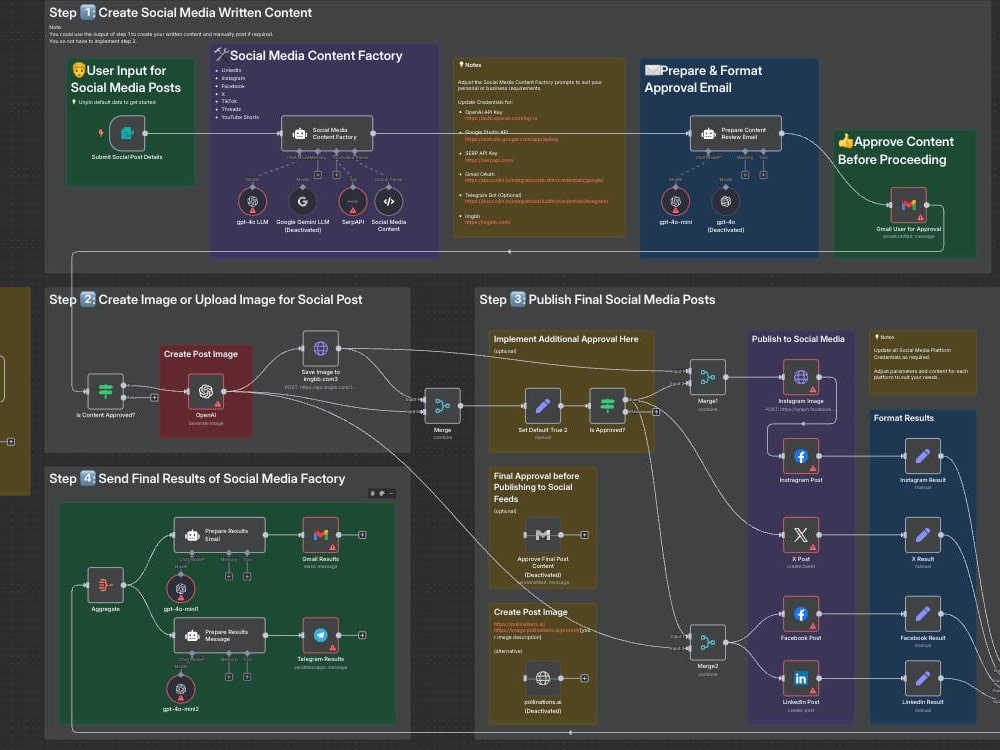Add node after pollinations.ai output
Viewport: 1000px width, 750px height.
point(584,678)
